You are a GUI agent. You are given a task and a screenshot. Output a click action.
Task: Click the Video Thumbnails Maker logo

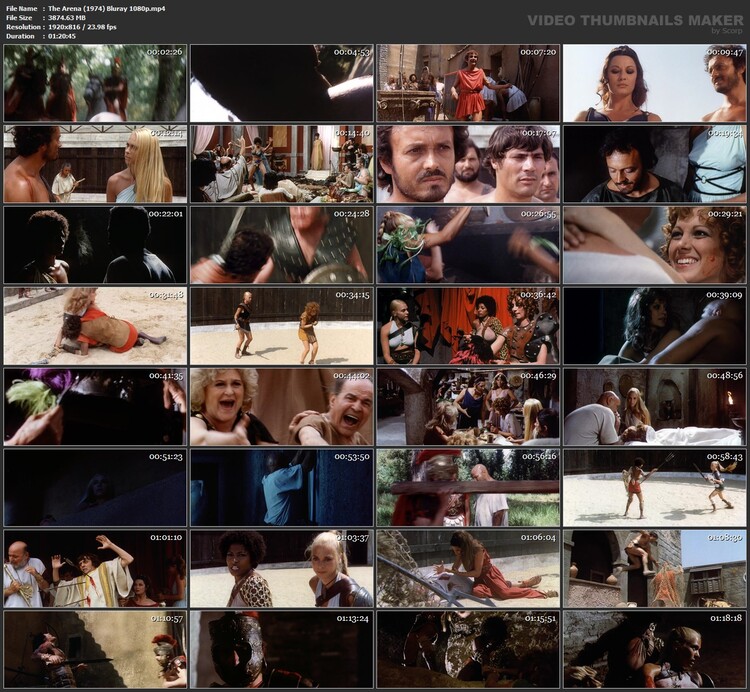(635, 22)
